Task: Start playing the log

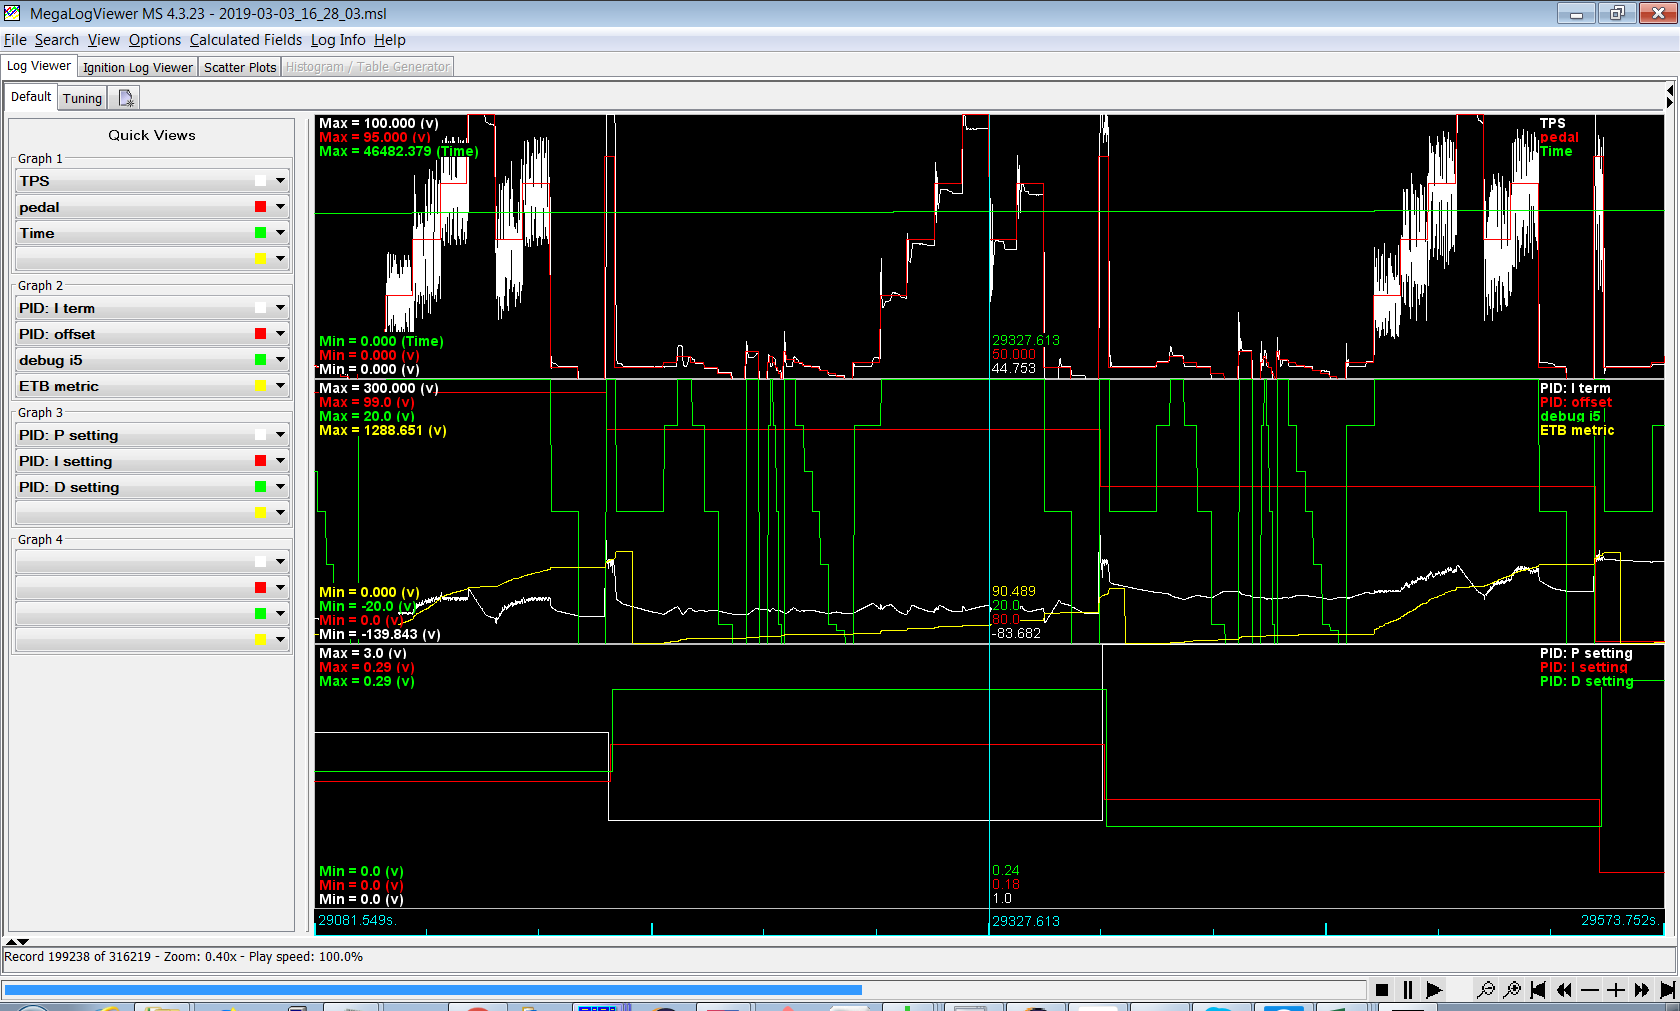Action: 1434,990
